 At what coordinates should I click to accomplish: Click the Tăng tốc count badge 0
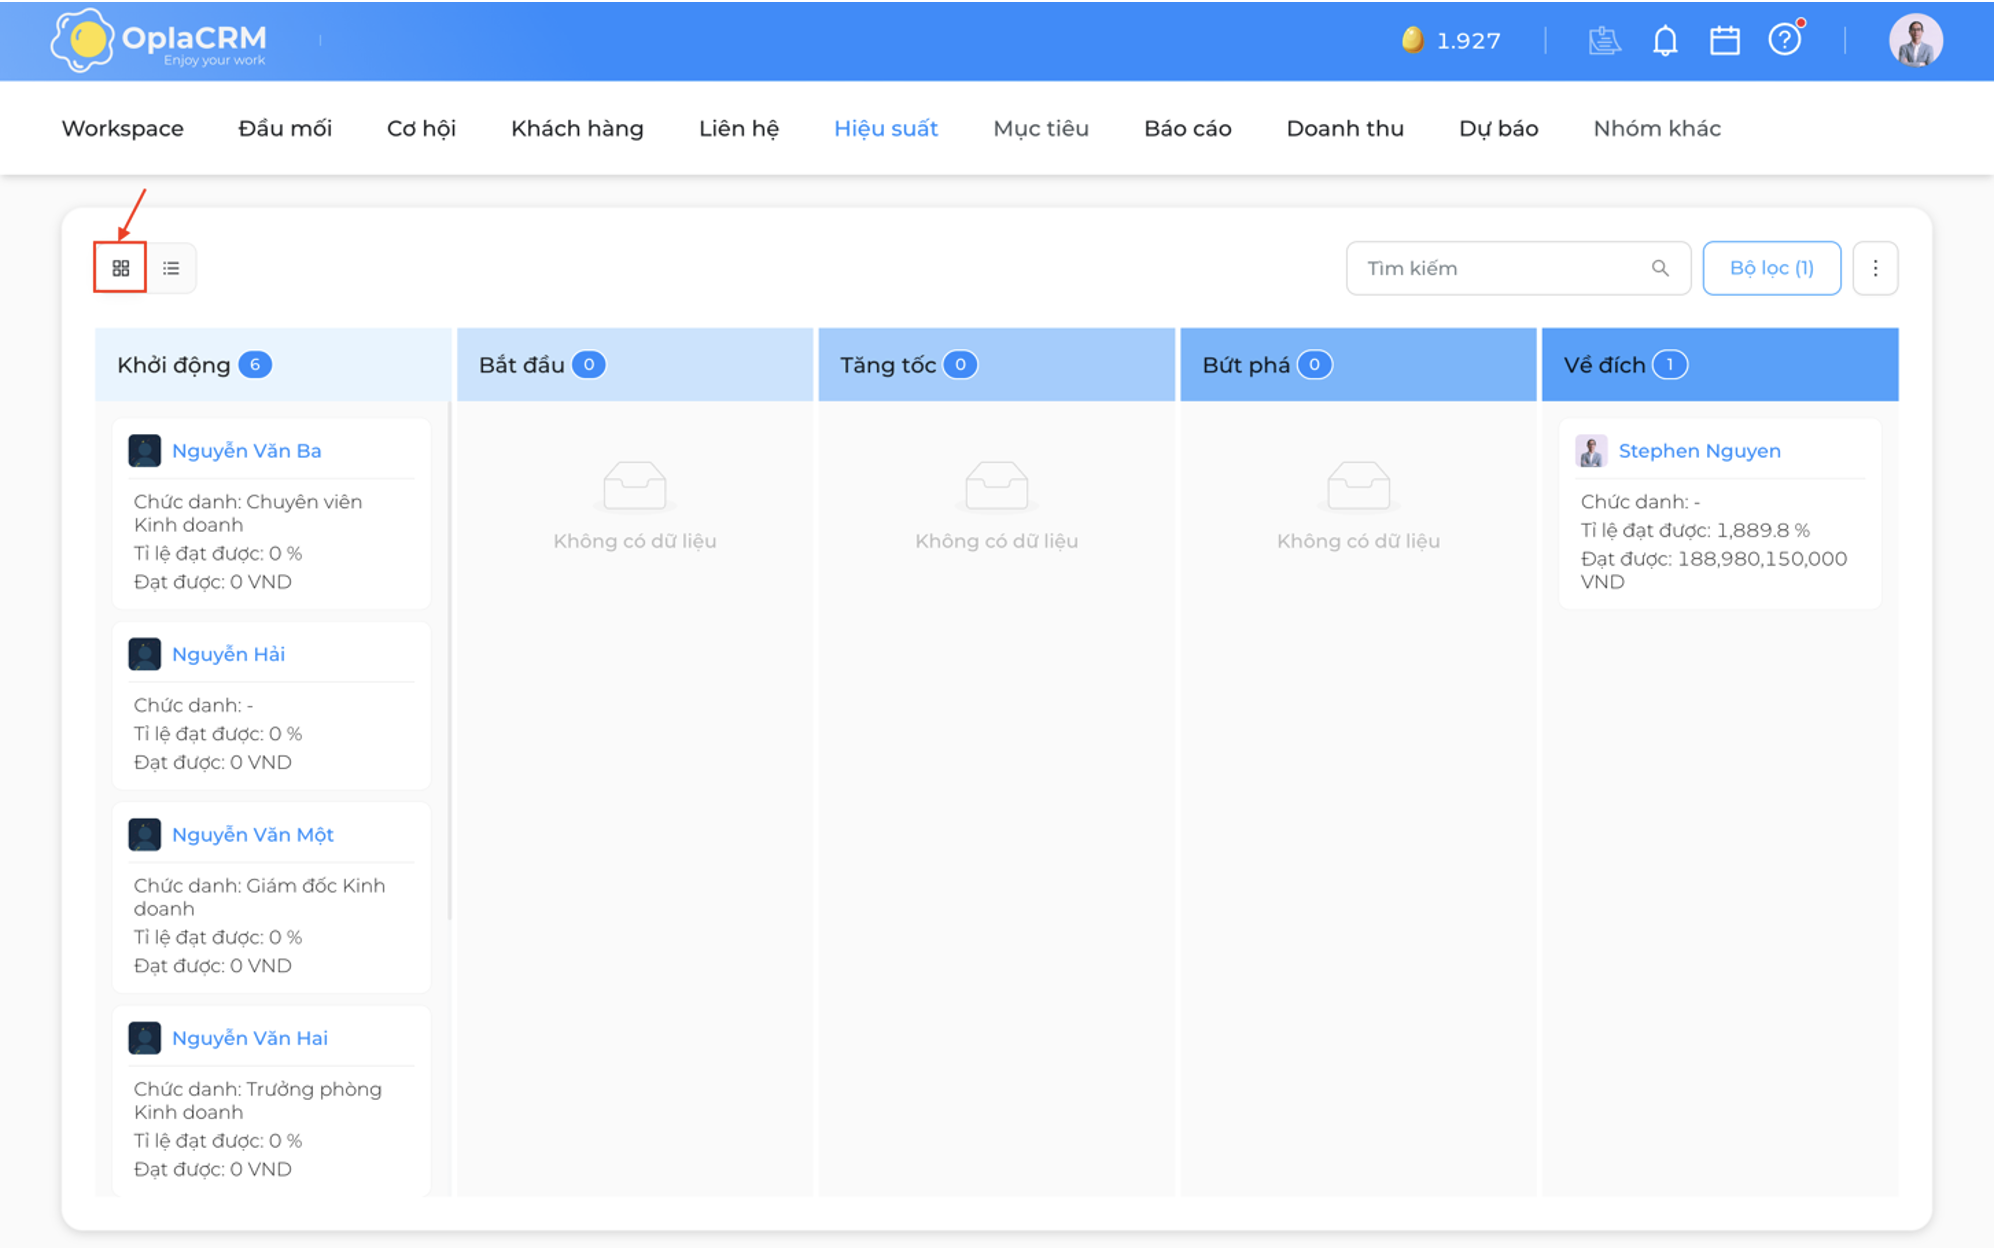coord(960,365)
